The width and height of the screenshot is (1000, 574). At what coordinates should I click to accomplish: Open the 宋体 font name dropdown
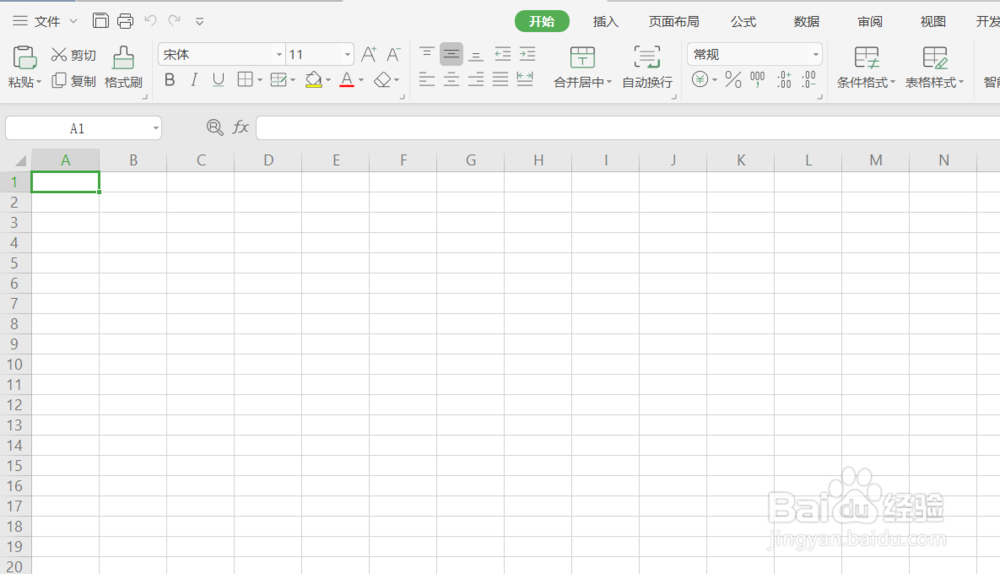point(279,55)
